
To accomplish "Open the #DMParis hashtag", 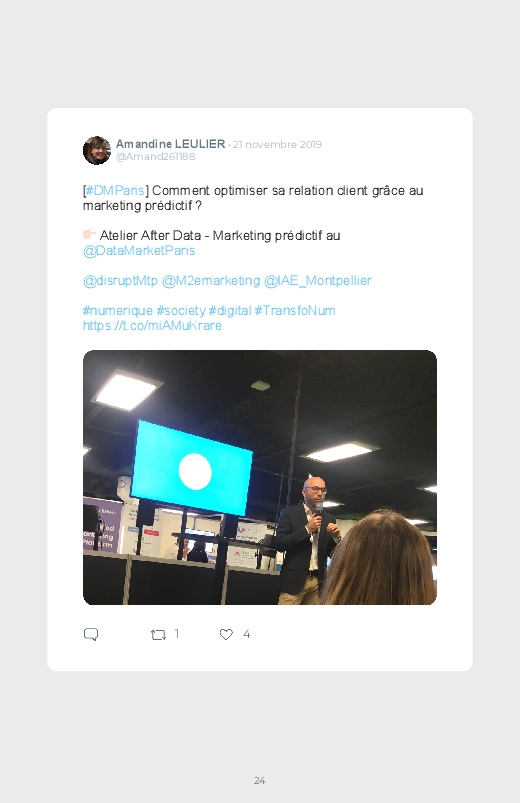I will (x=115, y=191).
